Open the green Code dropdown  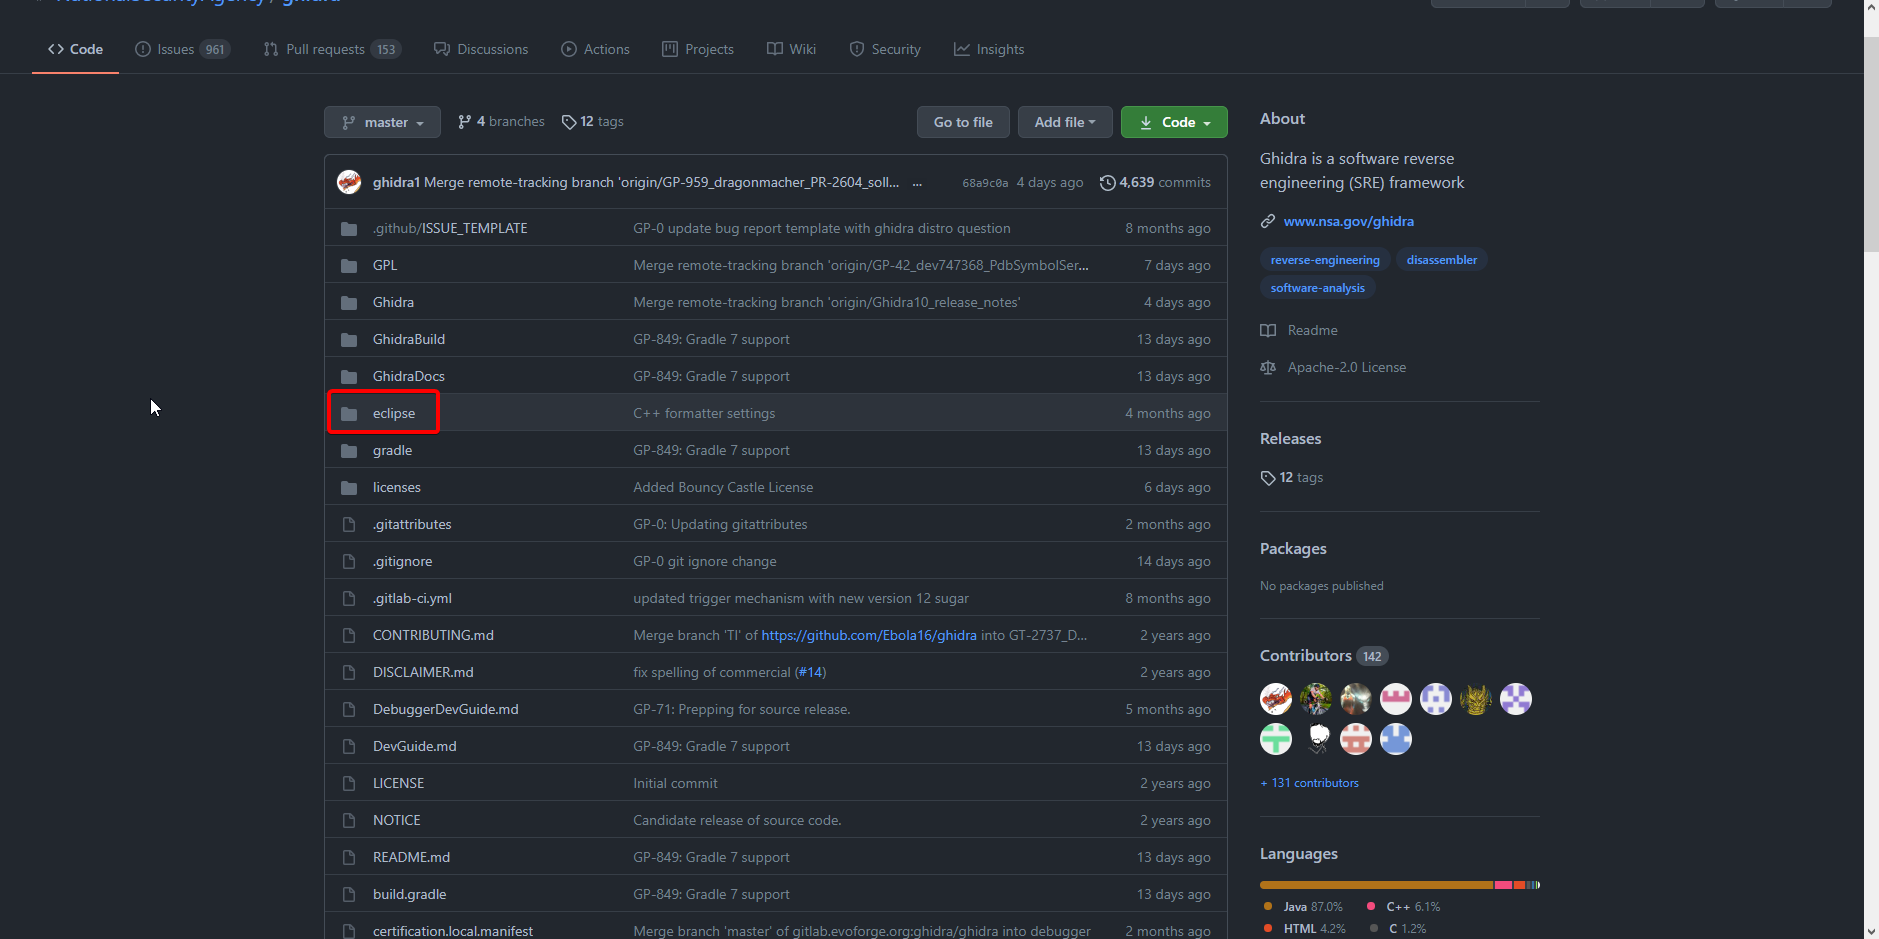click(x=1174, y=122)
